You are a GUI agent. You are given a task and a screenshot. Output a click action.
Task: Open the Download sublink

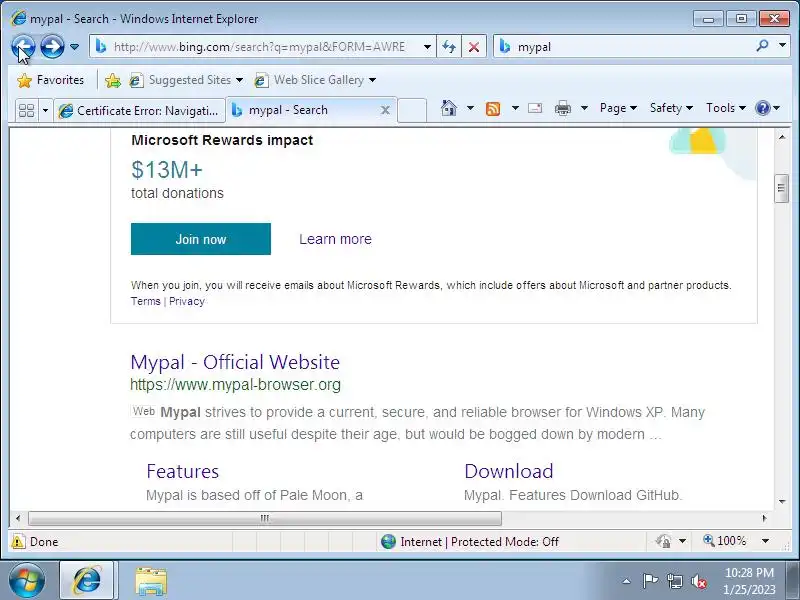coord(509,471)
